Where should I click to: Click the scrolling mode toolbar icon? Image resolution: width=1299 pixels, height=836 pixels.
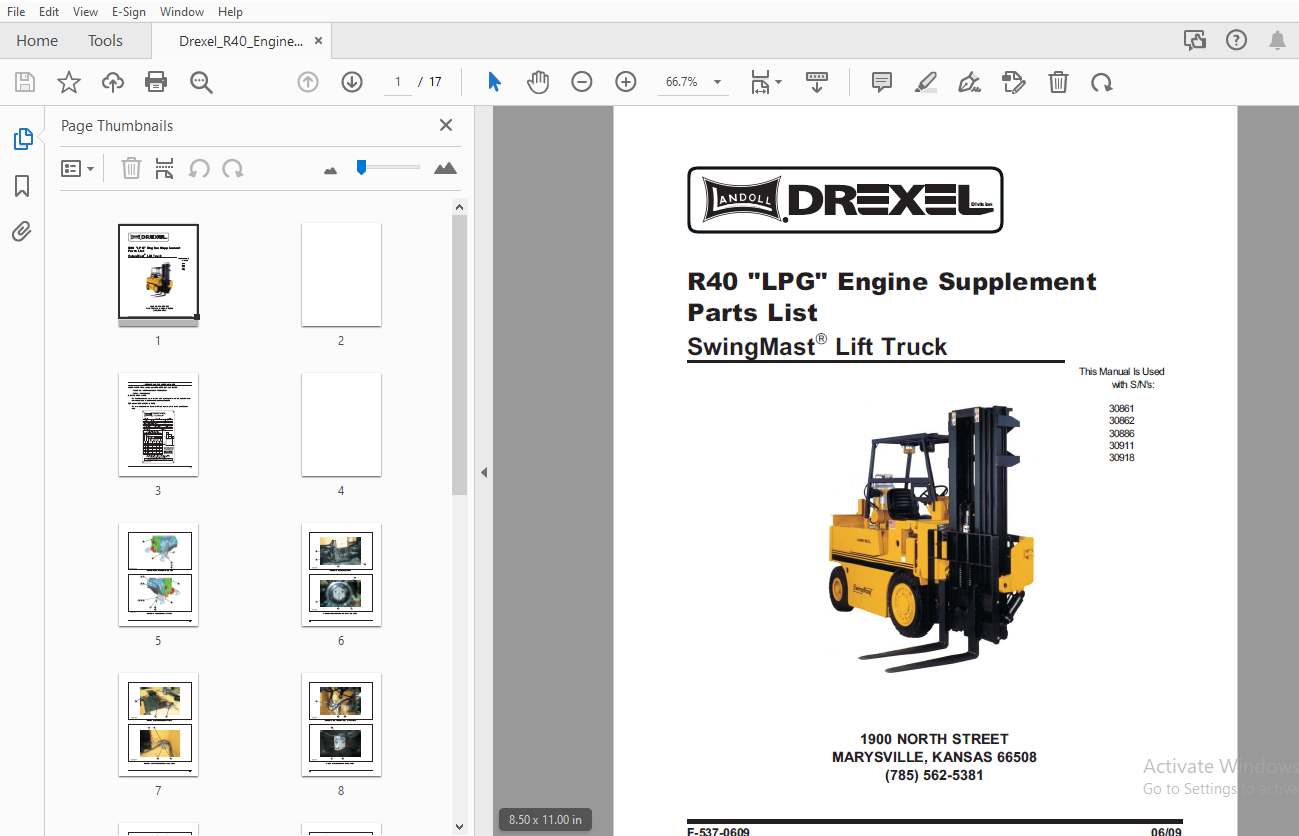click(x=817, y=82)
